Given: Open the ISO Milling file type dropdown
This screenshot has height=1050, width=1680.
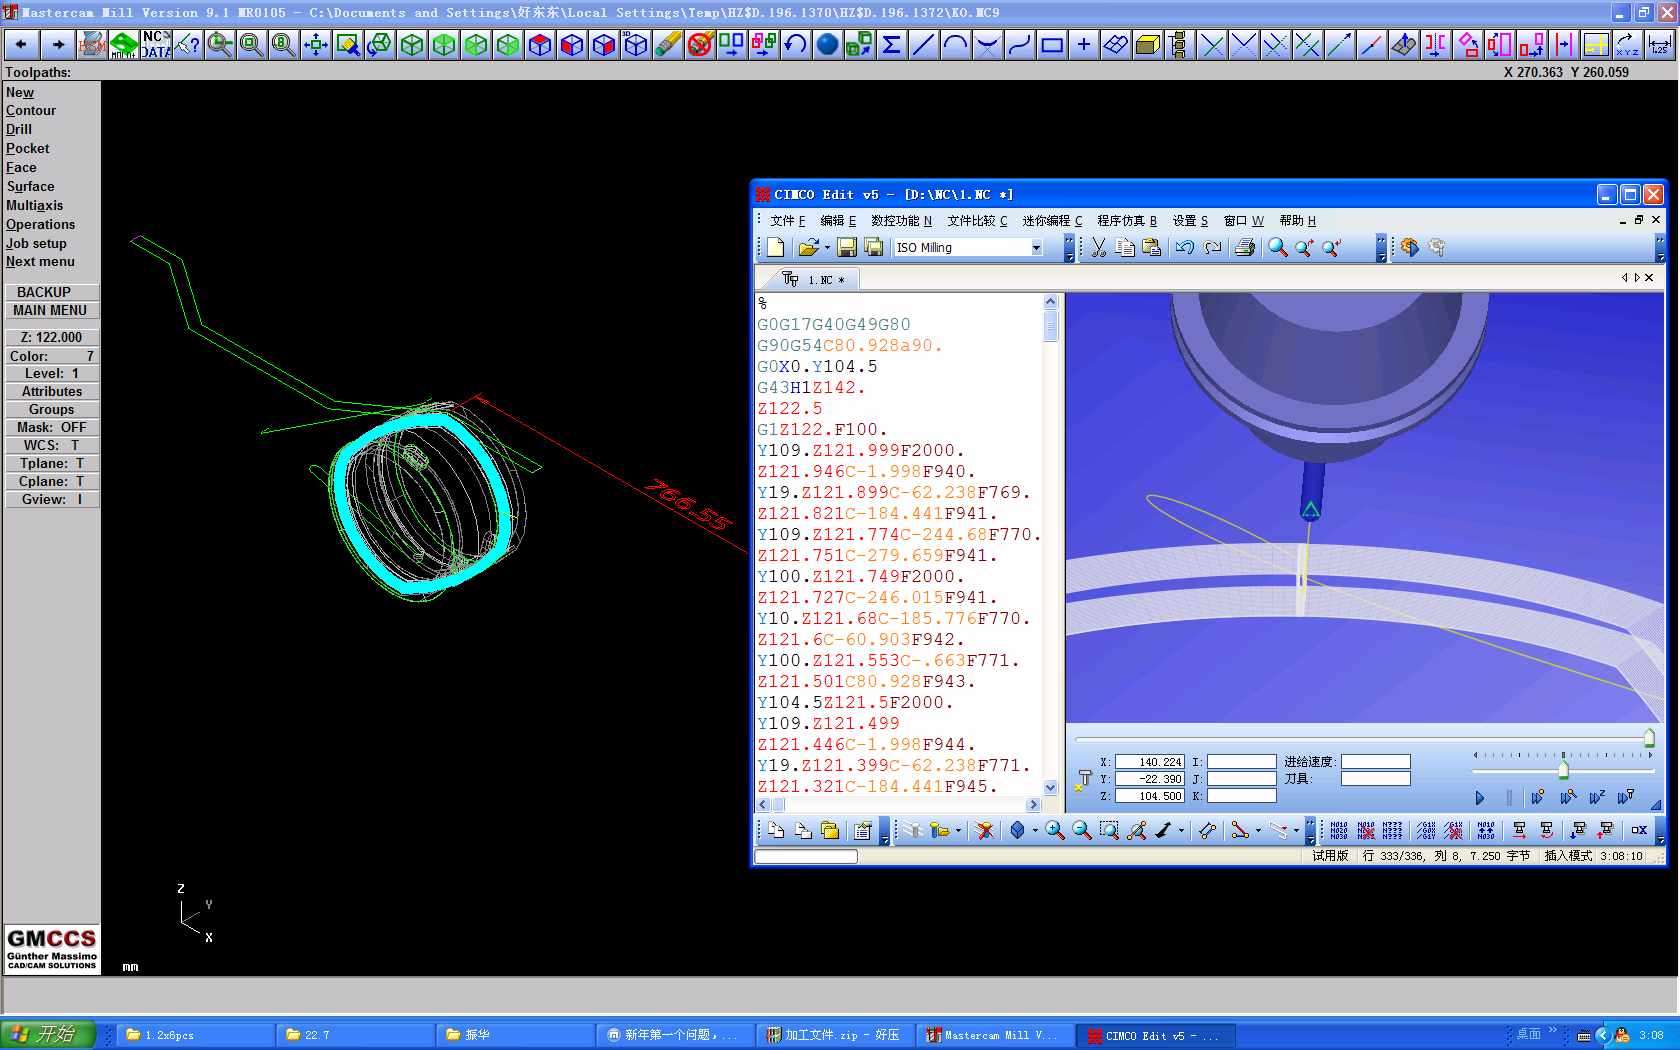Looking at the screenshot, I should (x=1036, y=248).
